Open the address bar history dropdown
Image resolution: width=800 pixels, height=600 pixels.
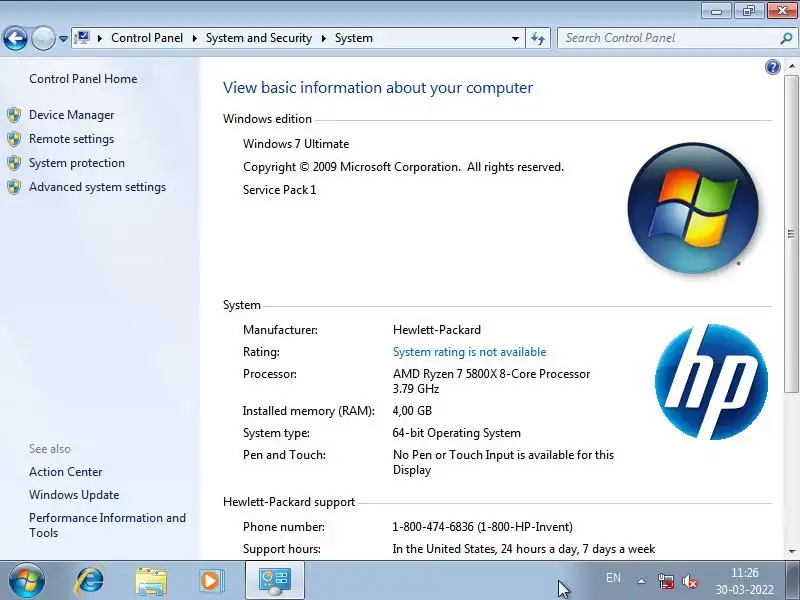pos(515,38)
